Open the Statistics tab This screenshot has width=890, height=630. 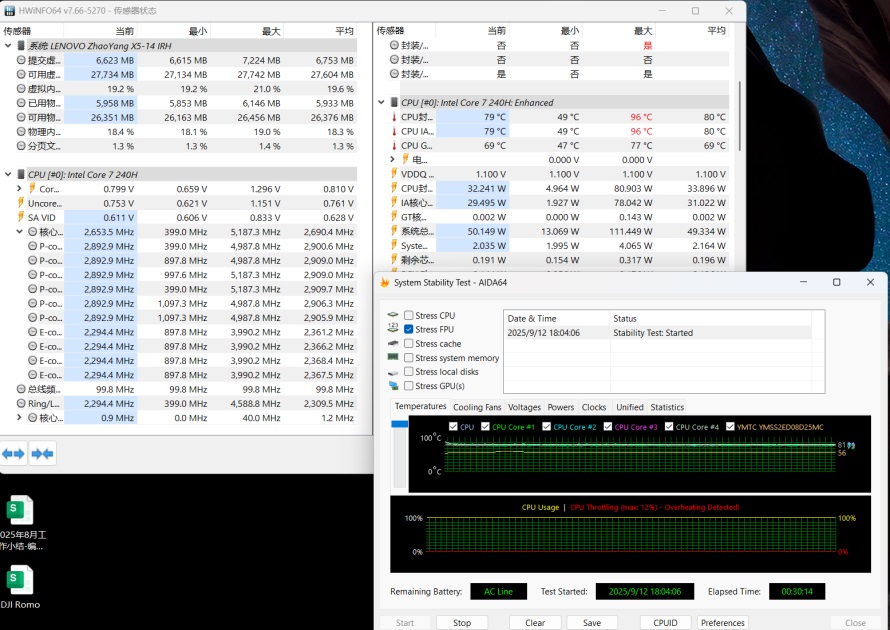(667, 407)
